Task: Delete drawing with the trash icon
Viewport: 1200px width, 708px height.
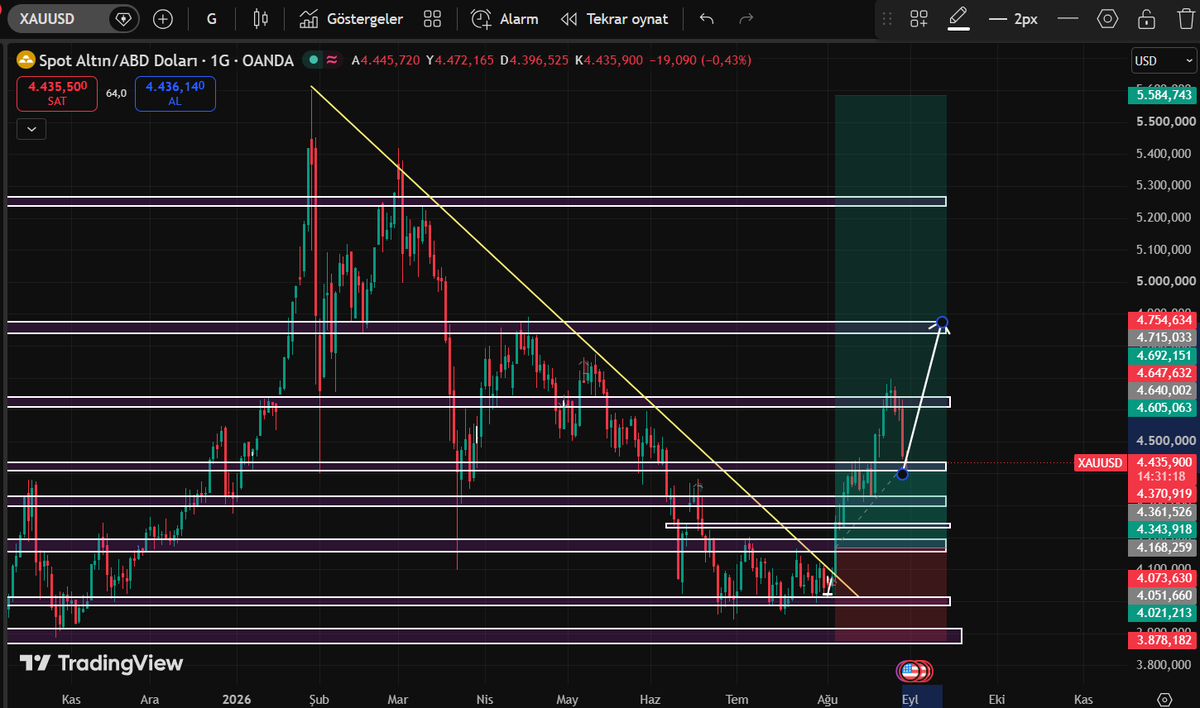Action: [x=1186, y=19]
